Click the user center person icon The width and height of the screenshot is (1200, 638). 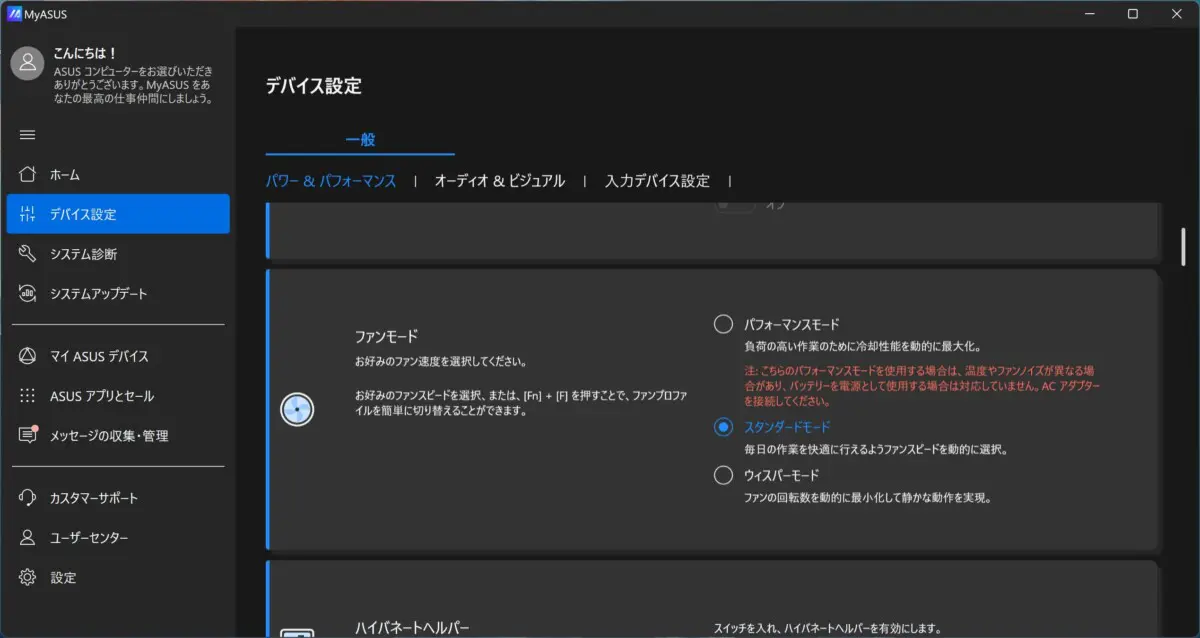[x=28, y=538]
